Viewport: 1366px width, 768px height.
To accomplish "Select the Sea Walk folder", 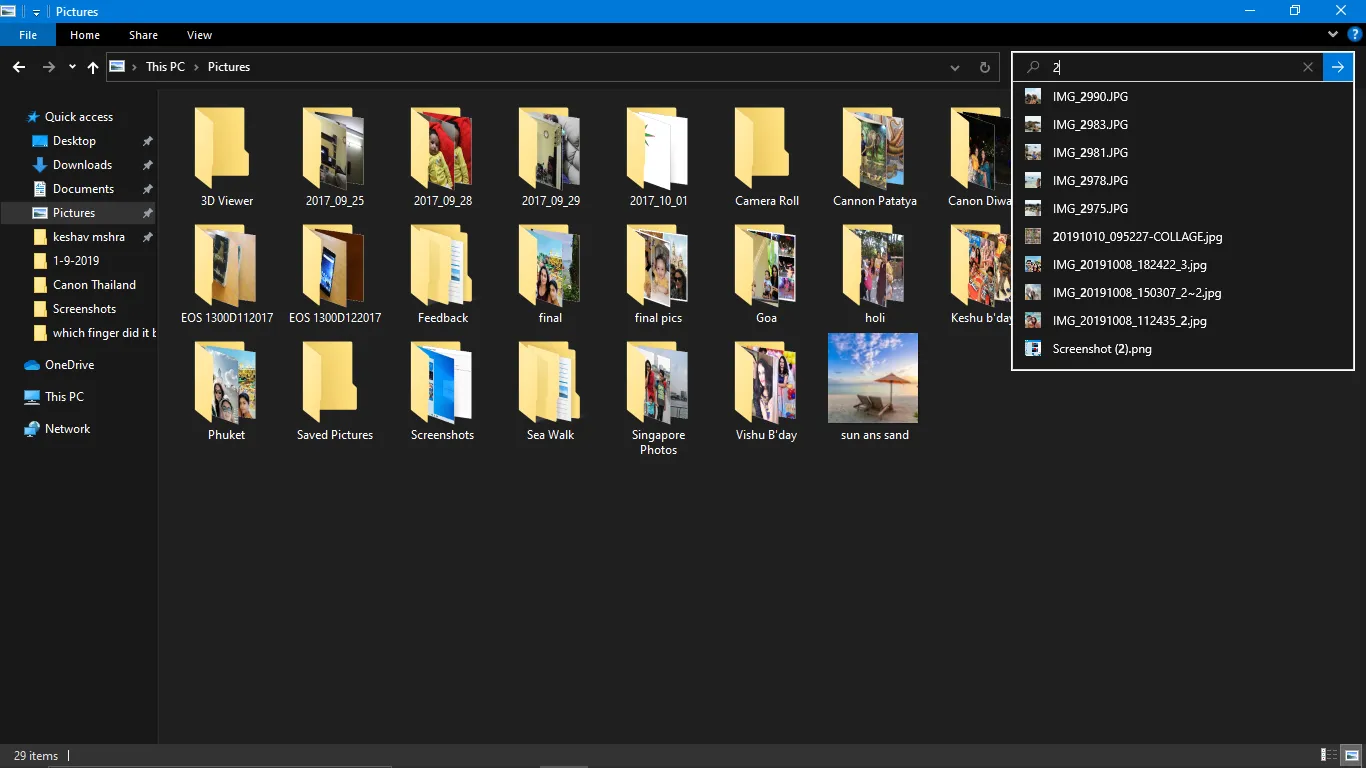I will click(551, 391).
